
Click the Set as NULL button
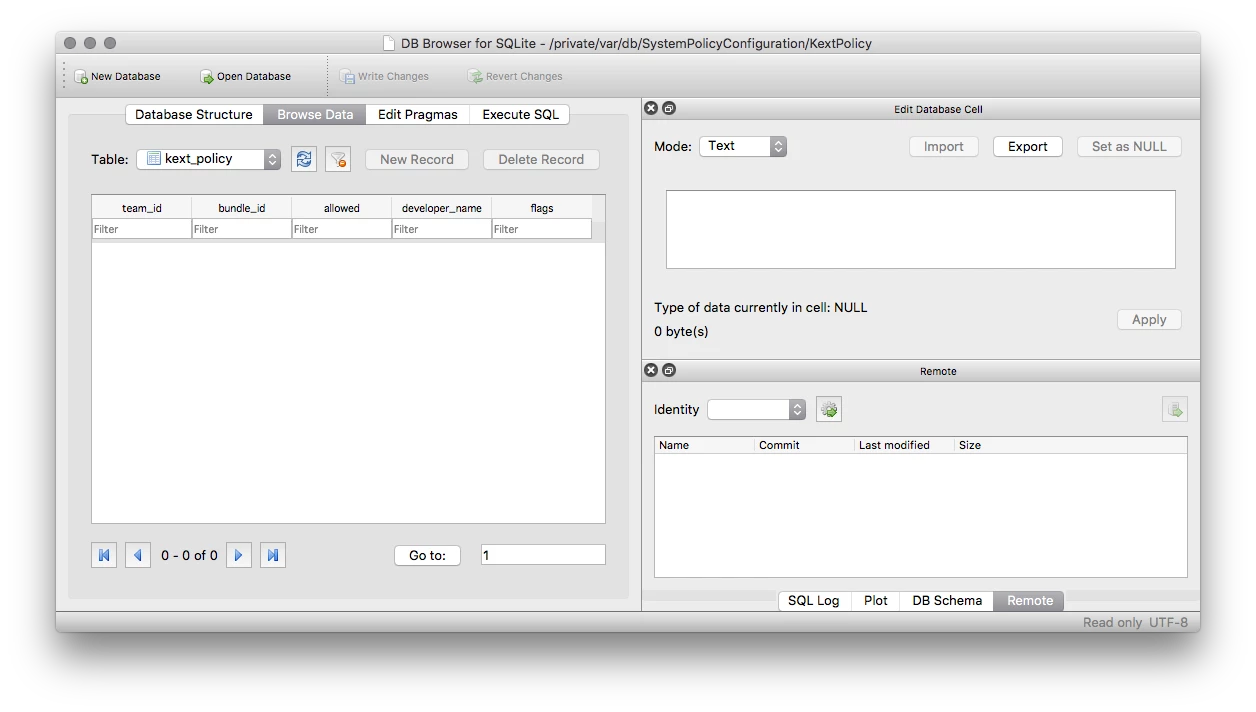click(1129, 146)
